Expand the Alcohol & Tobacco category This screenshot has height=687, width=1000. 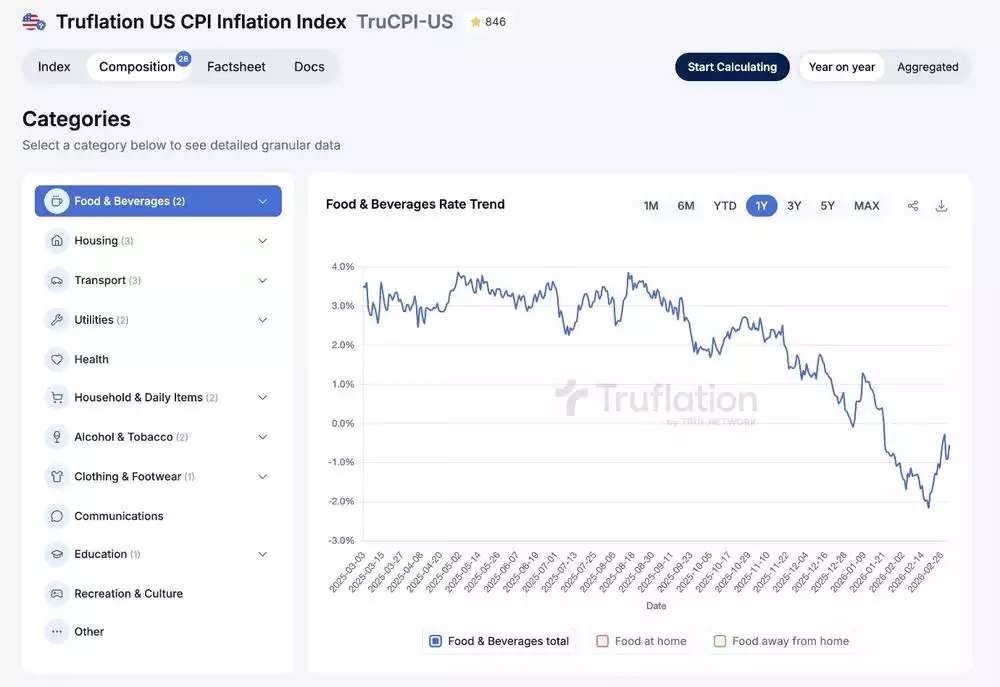tap(261, 436)
